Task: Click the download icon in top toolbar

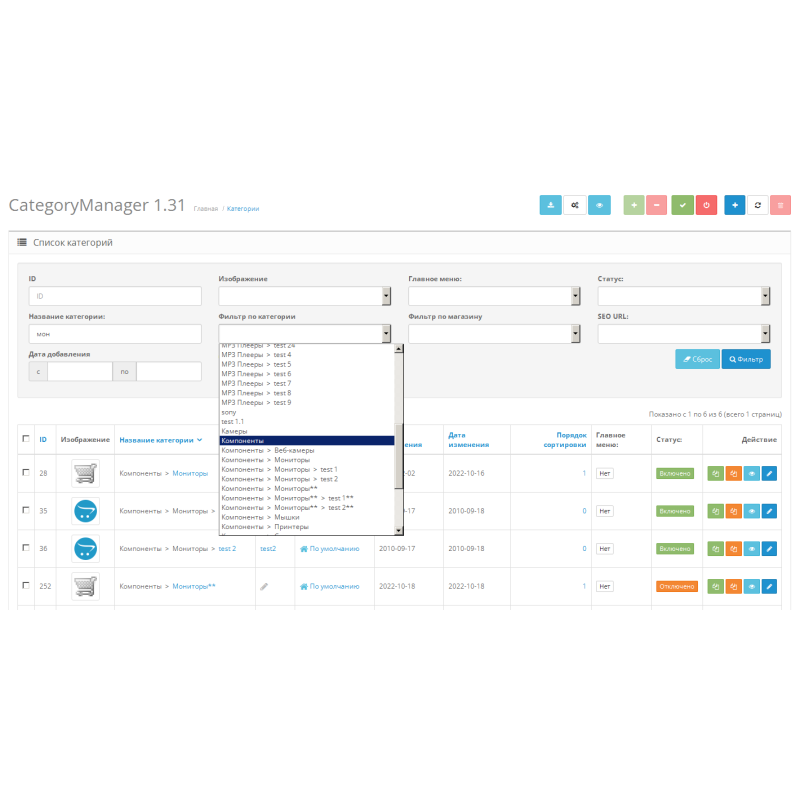Action: tap(550, 205)
